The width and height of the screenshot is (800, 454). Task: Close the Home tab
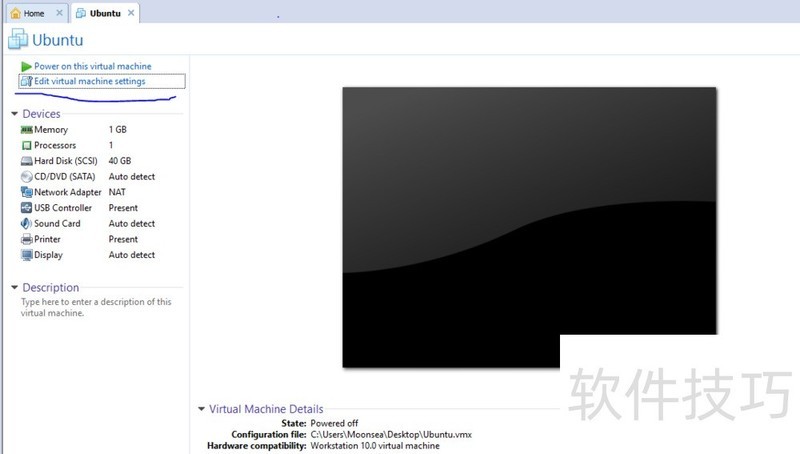click(60, 14)
